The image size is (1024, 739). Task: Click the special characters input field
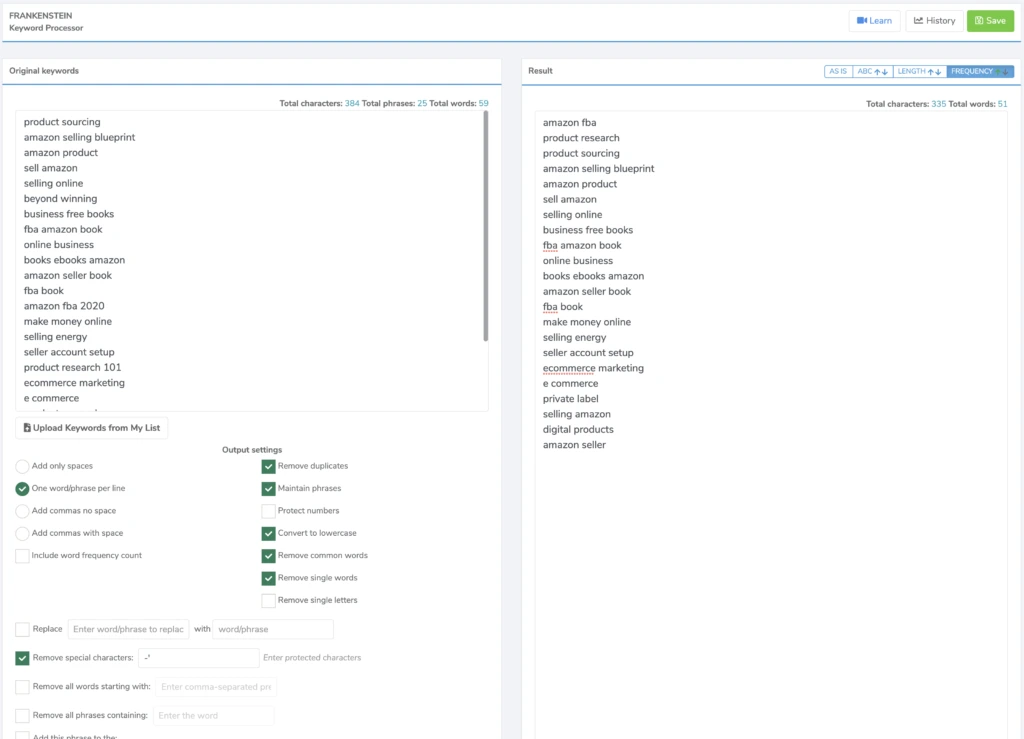[x=199, y=658]
